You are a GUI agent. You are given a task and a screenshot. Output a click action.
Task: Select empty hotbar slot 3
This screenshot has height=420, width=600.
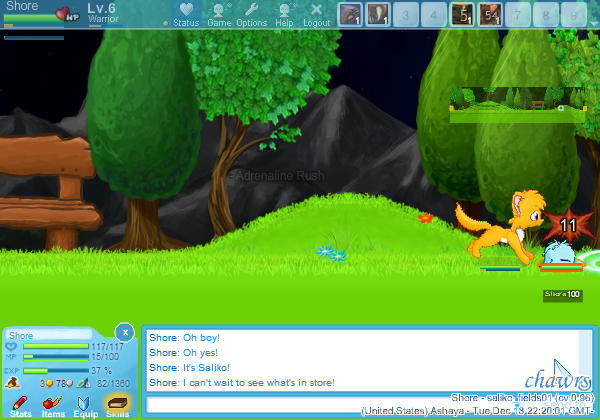[406, 14]
